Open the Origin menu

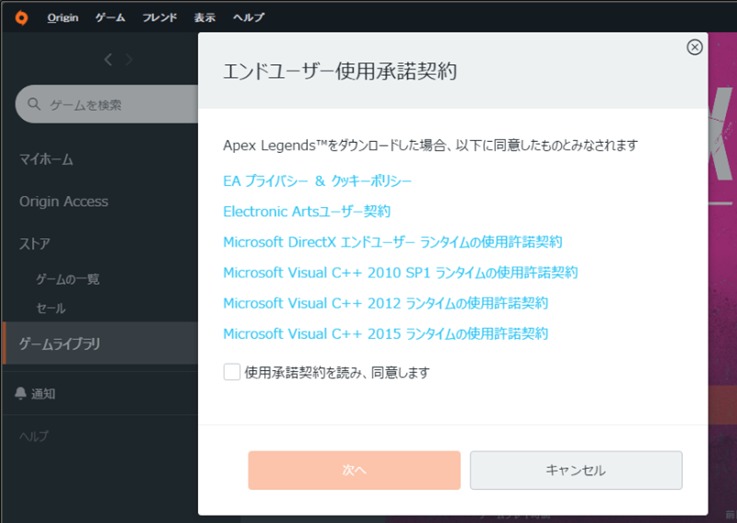(63, 18)
